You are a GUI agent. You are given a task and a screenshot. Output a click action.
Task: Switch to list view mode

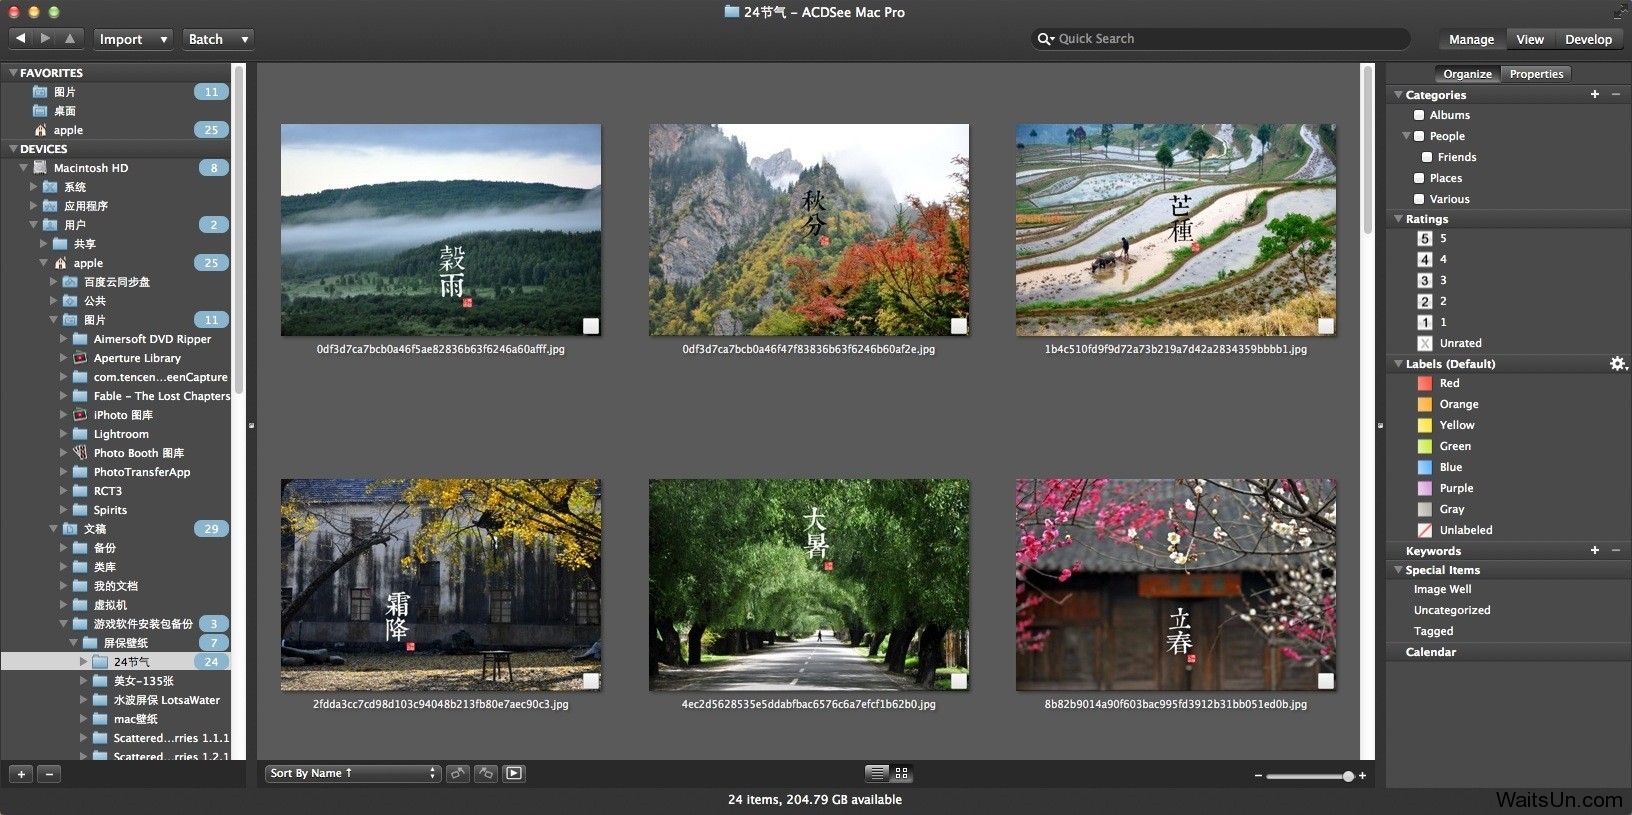[877, 773]
